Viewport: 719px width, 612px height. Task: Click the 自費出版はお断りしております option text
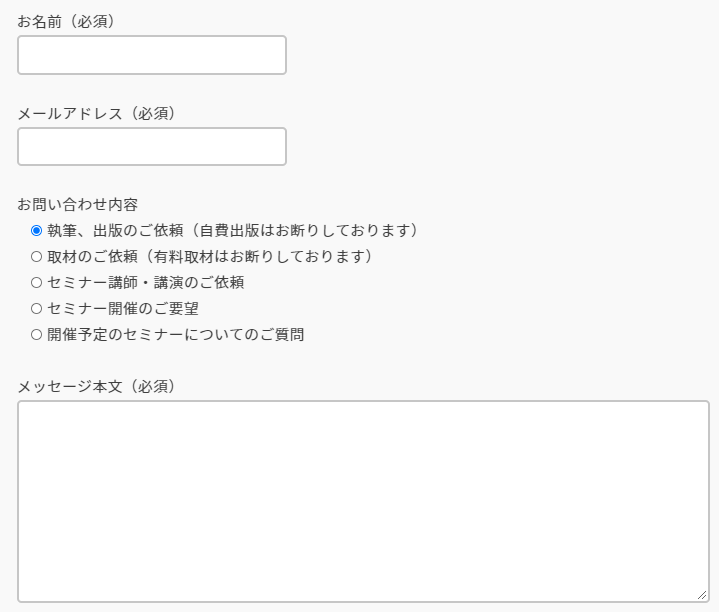306,230
